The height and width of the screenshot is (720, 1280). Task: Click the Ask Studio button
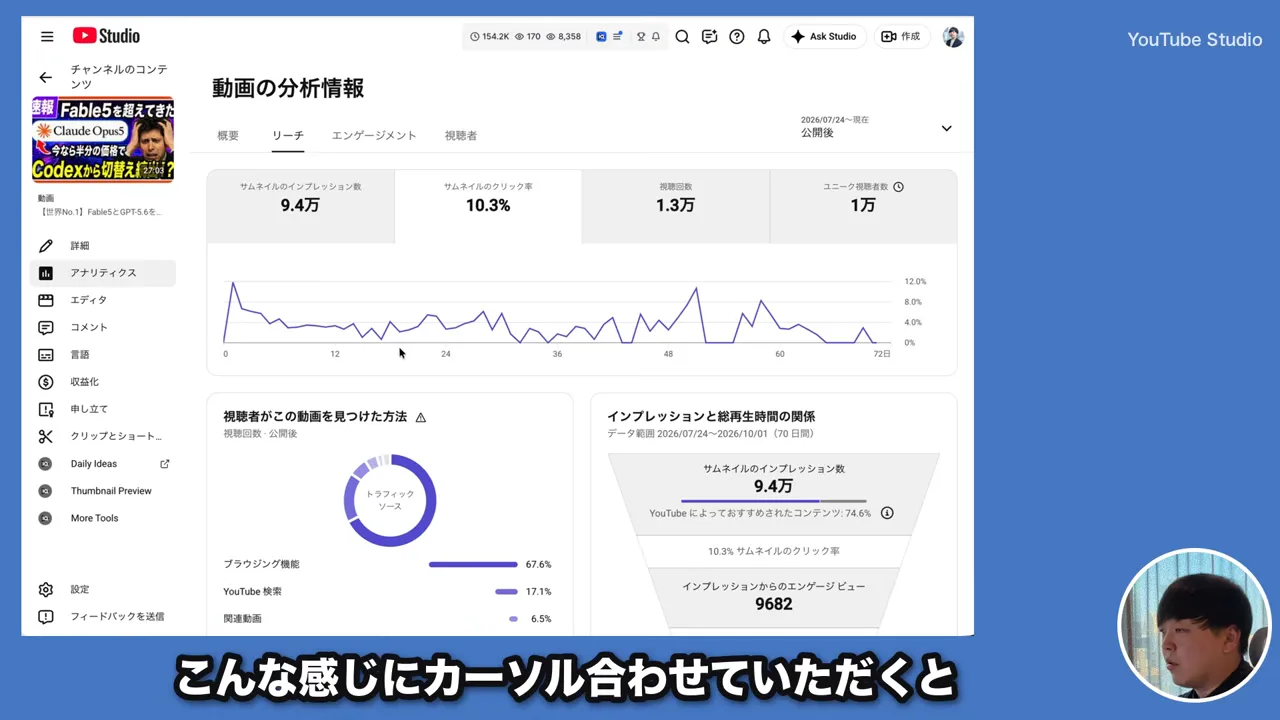click(824, 37)
